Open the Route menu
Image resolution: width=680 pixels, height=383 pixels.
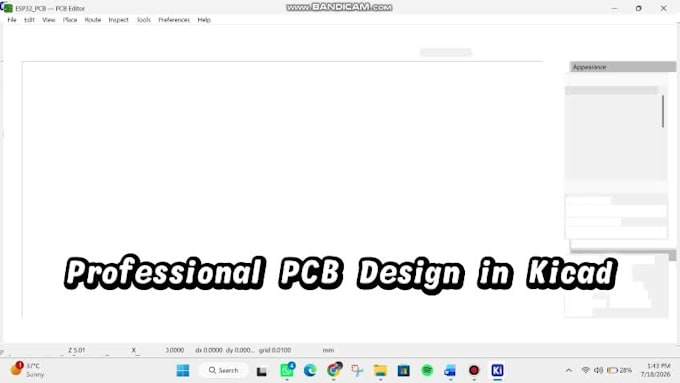click(92, 20)
